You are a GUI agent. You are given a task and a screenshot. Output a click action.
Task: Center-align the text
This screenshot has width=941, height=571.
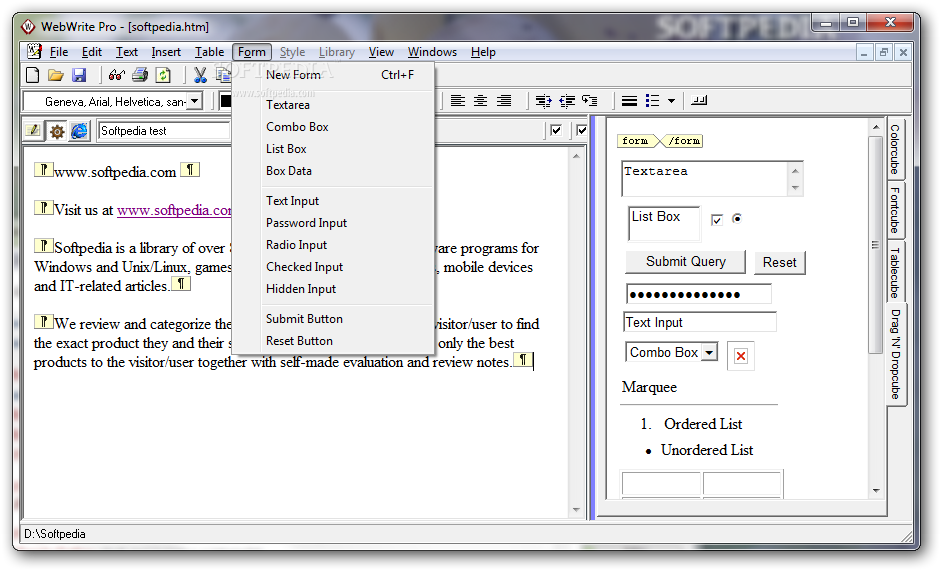click(481, 101)
